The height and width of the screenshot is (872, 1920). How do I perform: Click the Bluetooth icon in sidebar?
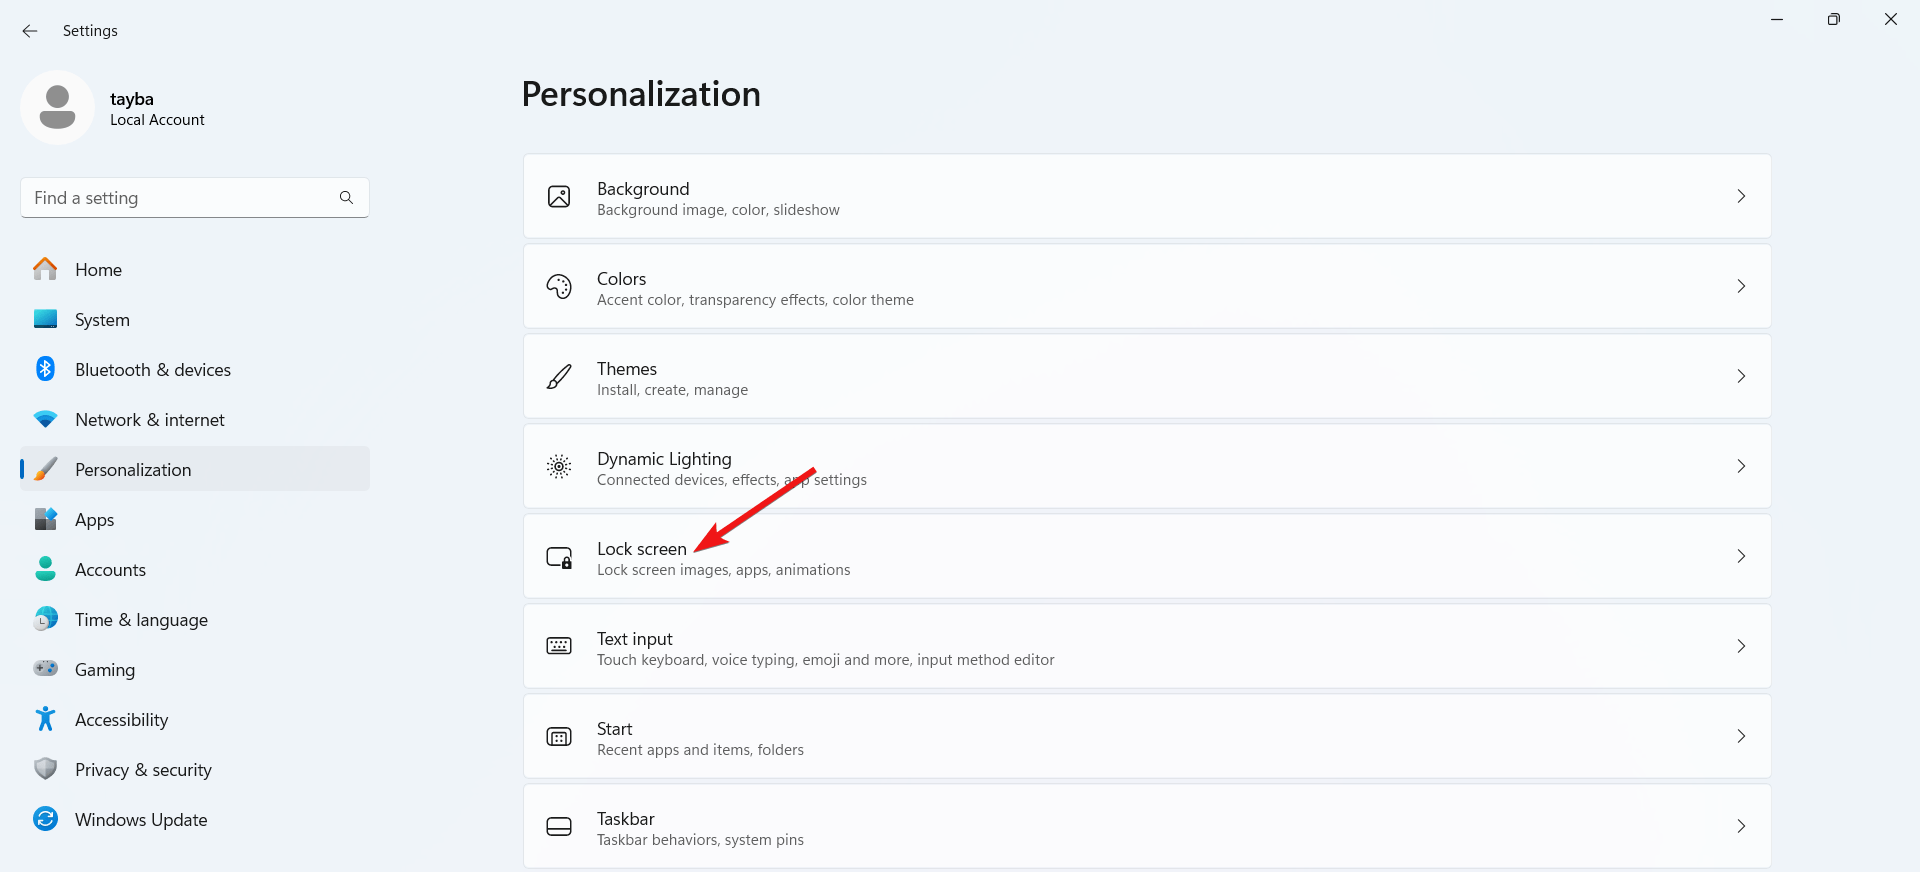[45, 369]
